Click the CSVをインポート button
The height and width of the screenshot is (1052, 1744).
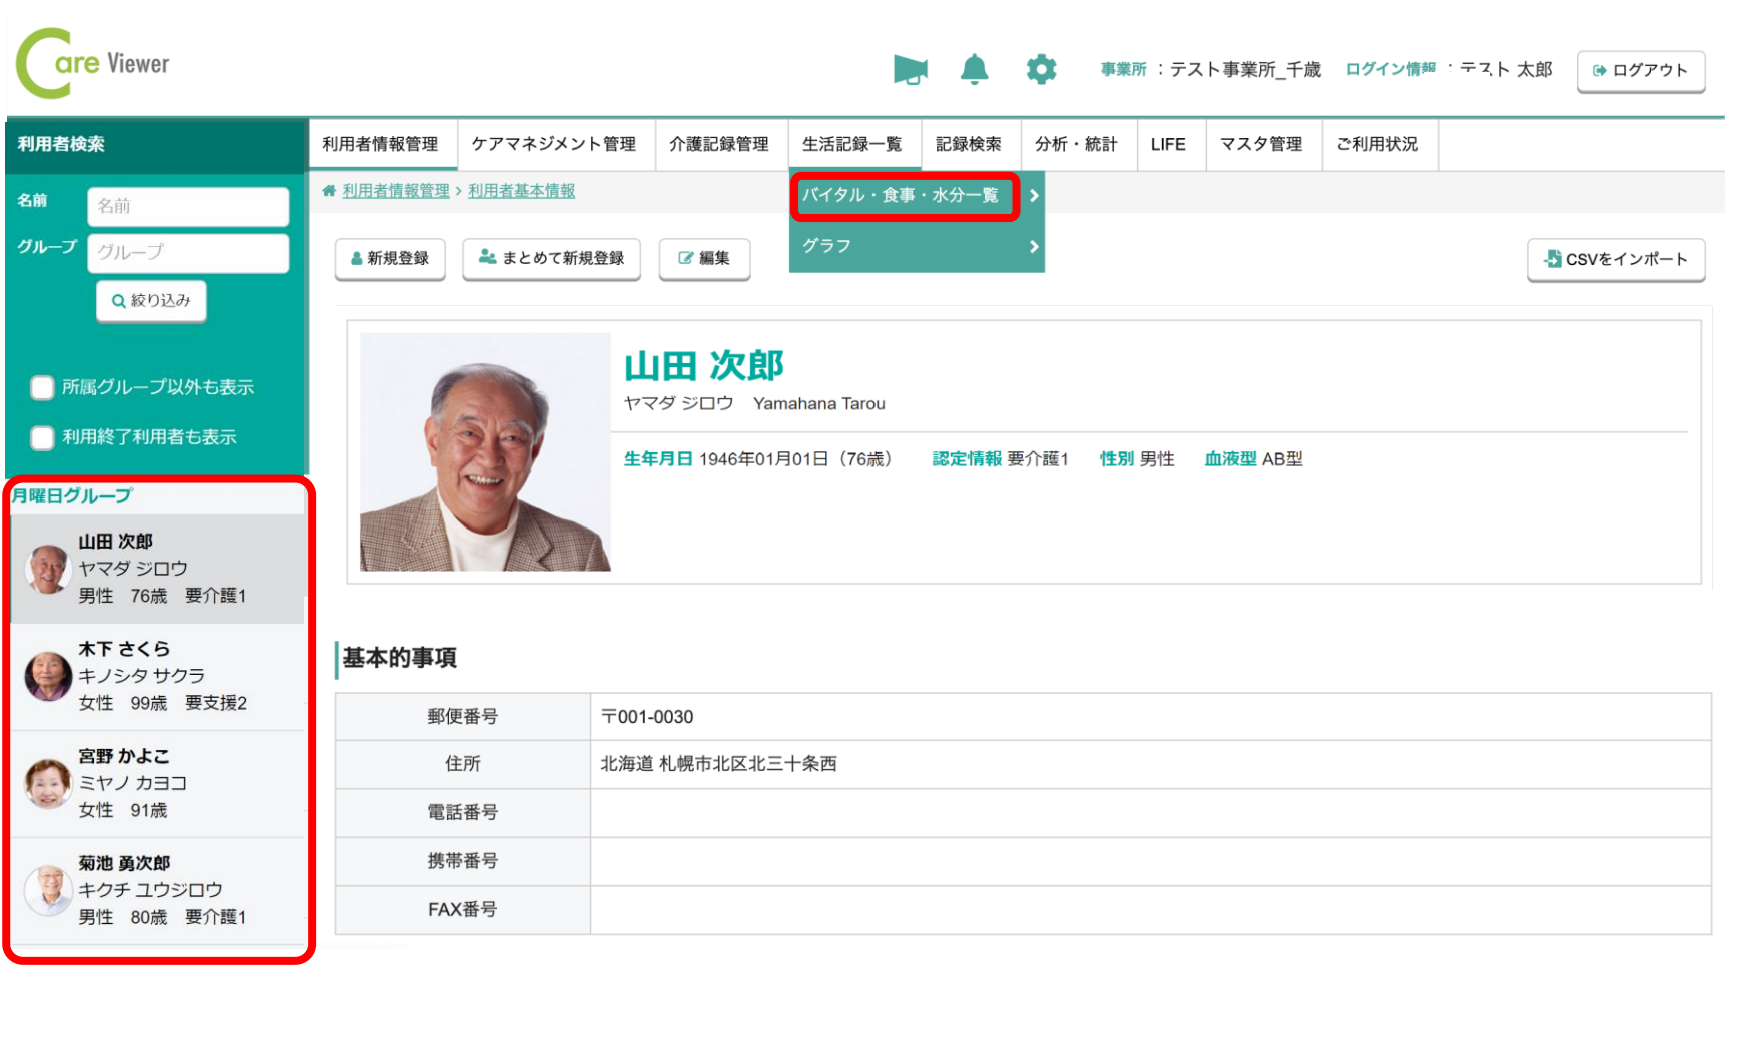pyautogui.click(x=1615, y=260)
